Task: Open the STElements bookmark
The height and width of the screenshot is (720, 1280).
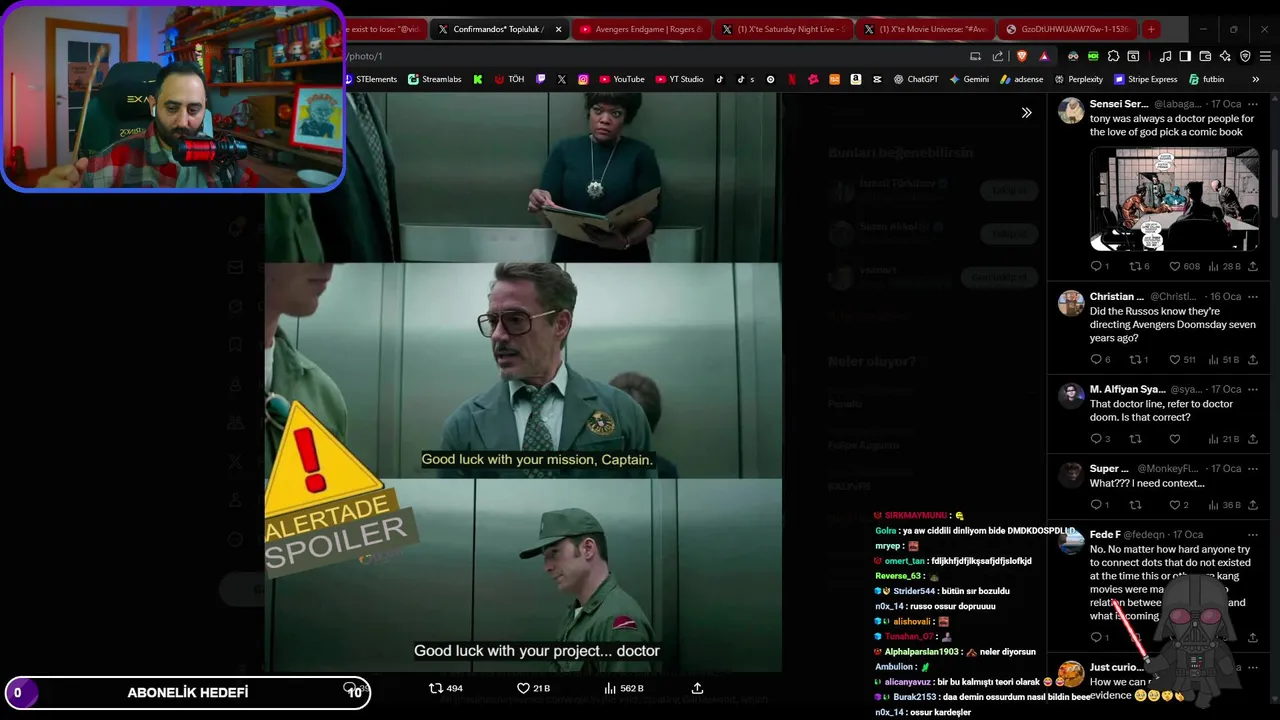Action: click(x=370, y=79)
